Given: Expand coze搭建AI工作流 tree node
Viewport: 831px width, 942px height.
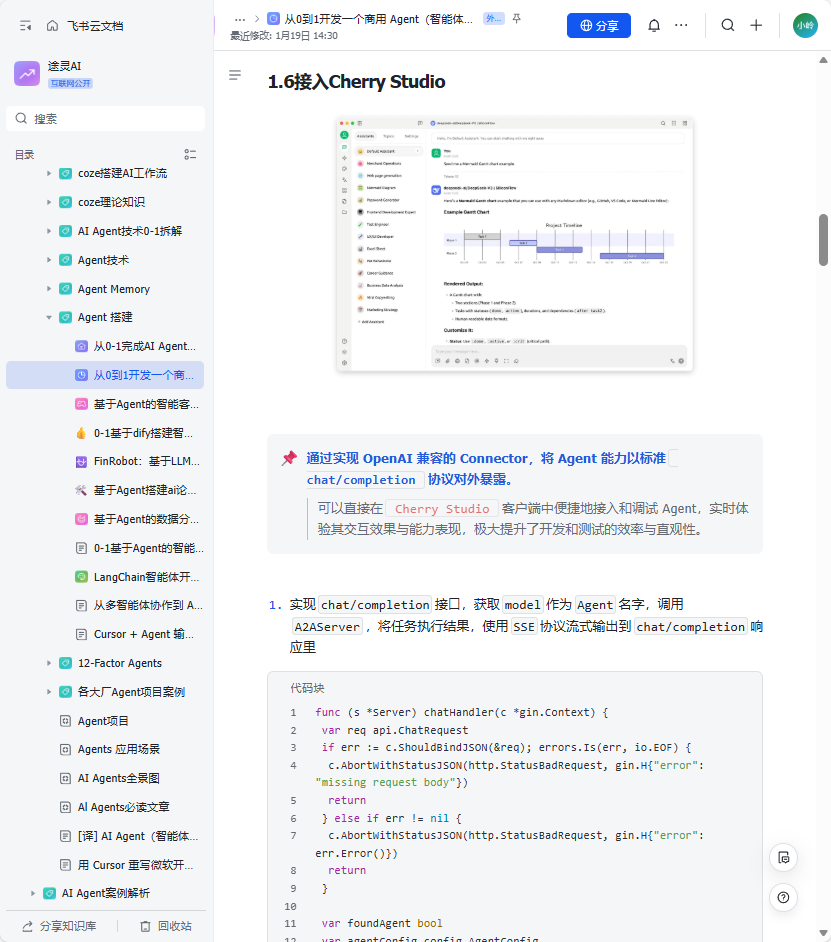Looking at the screenshot, I should coord(49,173).
